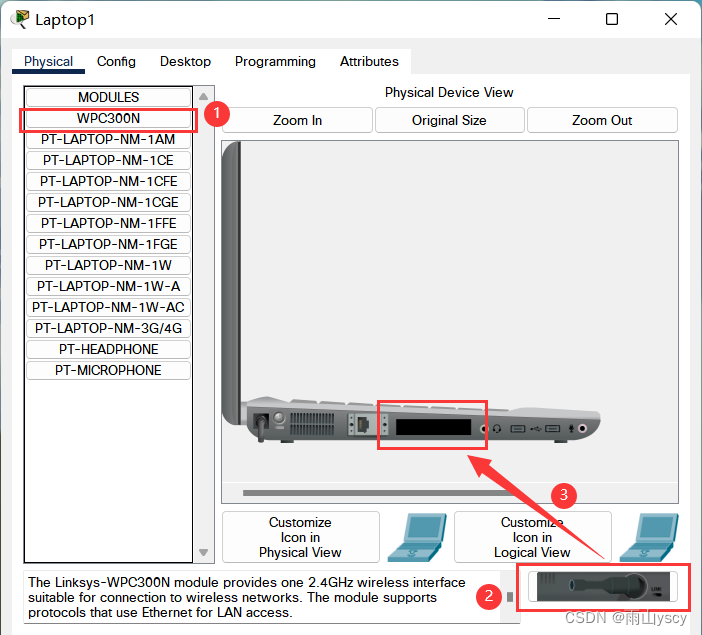Click the Zoom Out button
Image resolution: width=702 pixels, height=635 pixels.
602,120
